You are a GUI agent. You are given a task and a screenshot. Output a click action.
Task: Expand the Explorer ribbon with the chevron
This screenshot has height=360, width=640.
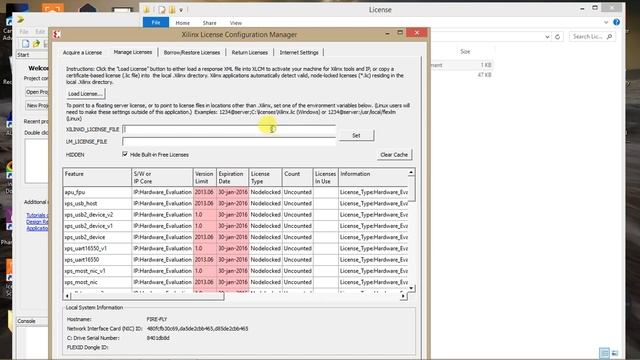pyautogui.click(x=606, y=22)
